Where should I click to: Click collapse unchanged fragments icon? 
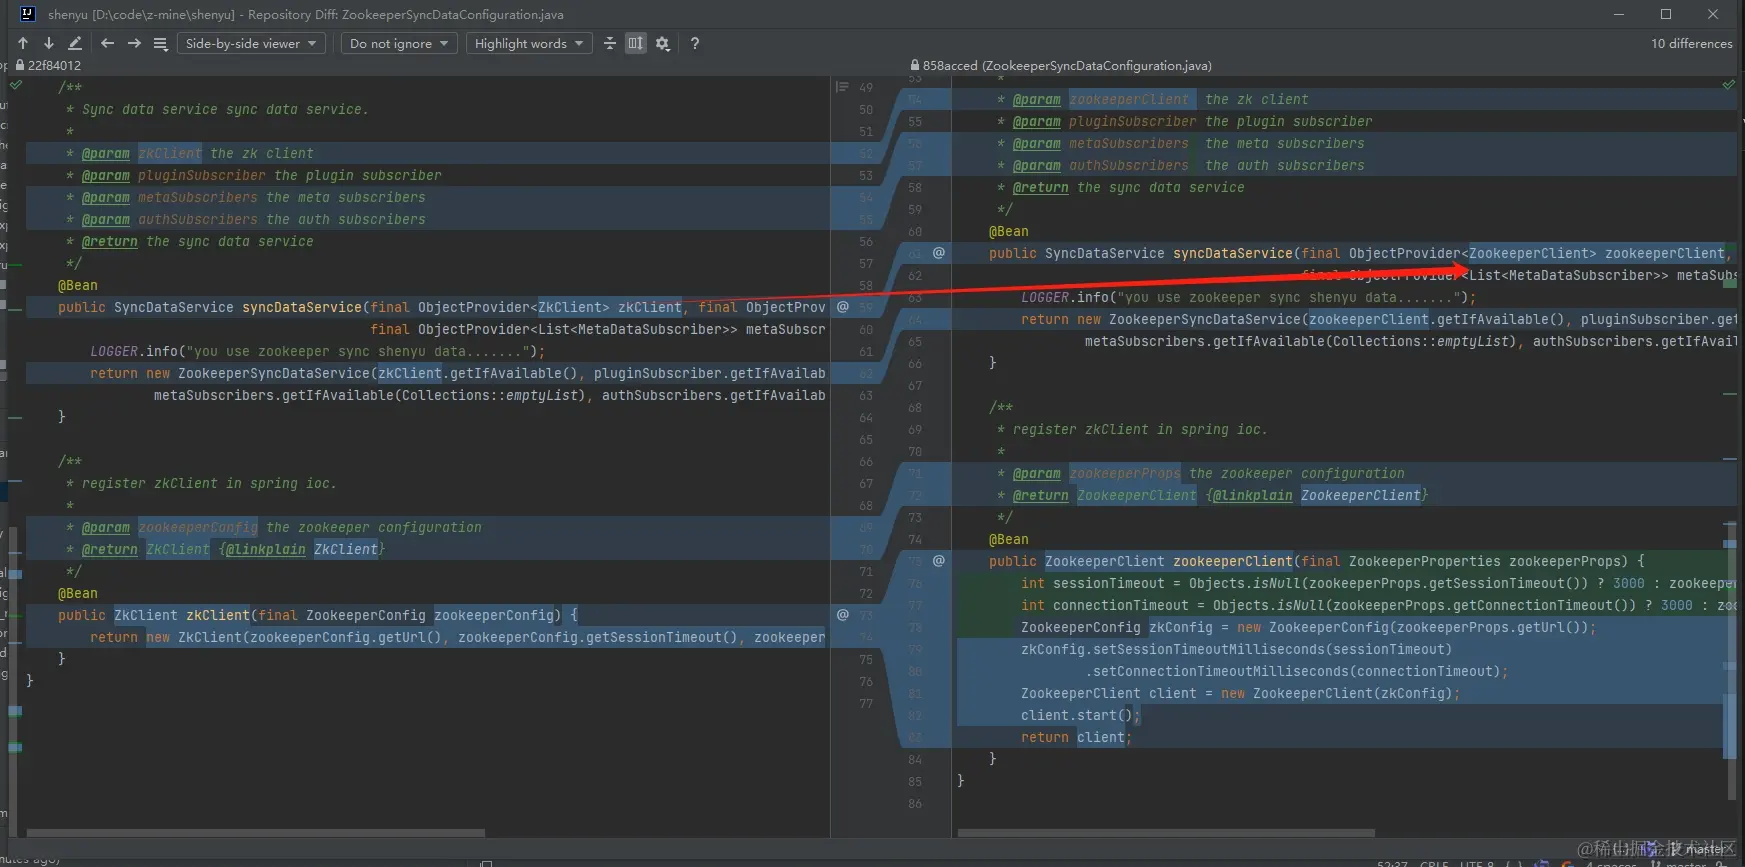pos(609,43)
